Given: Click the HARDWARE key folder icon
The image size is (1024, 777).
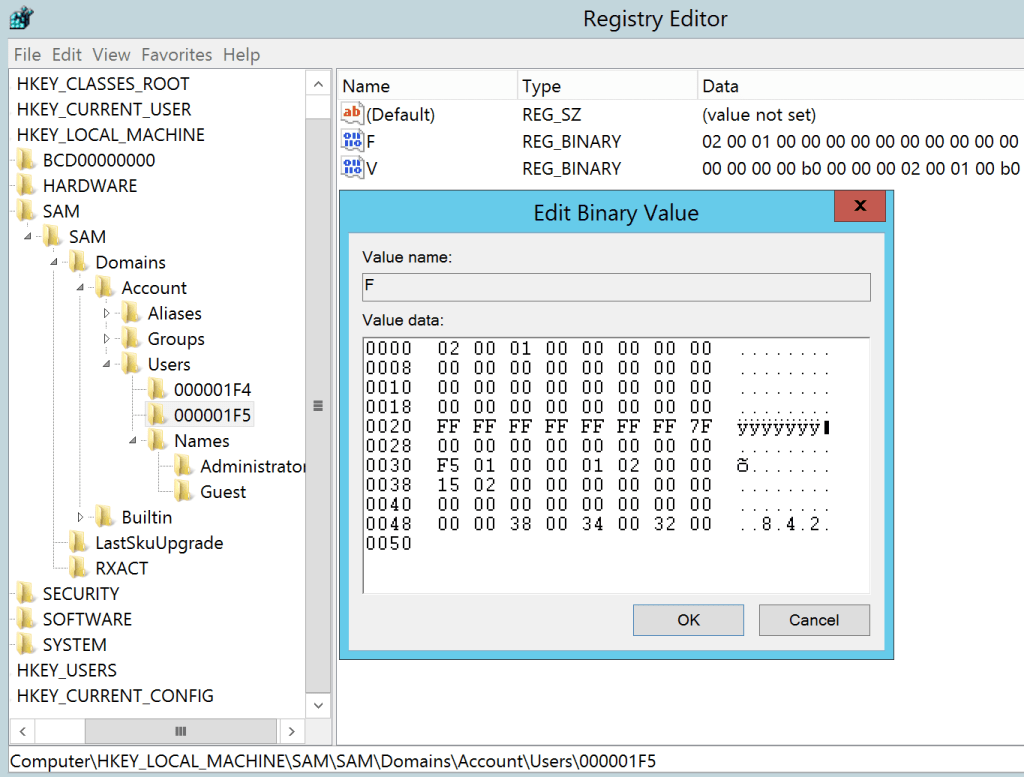Looking at the screenshot, I should click(x=27, y=186).
